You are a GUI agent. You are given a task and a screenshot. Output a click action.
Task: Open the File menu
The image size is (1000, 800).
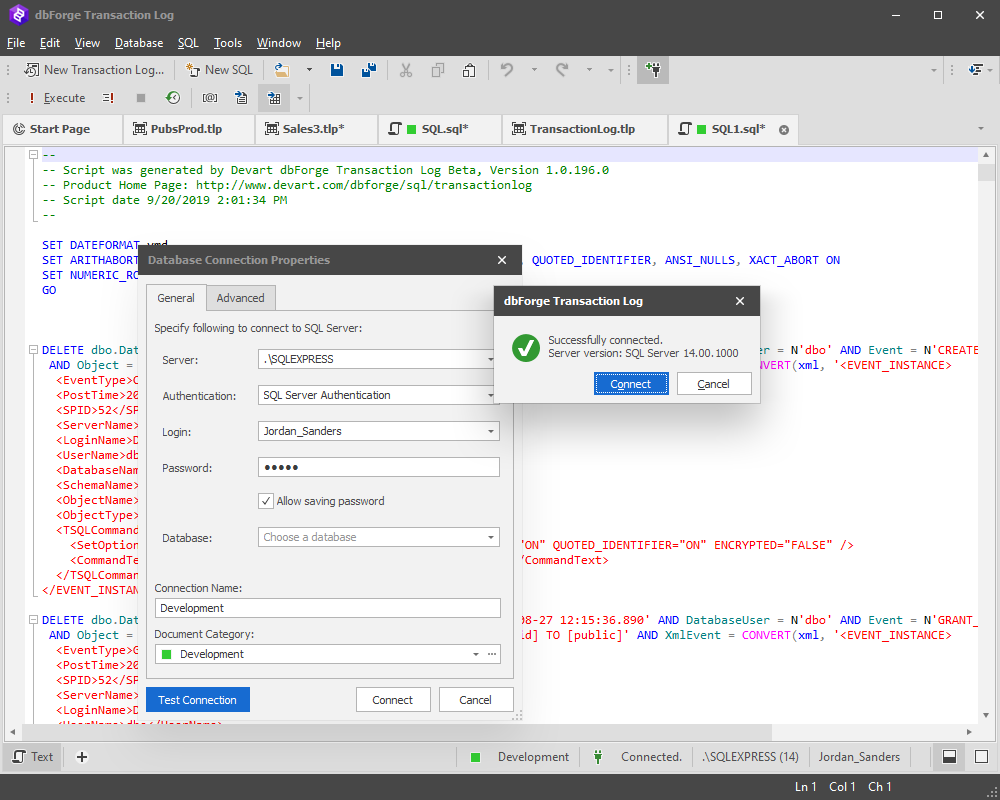point(16,43)
